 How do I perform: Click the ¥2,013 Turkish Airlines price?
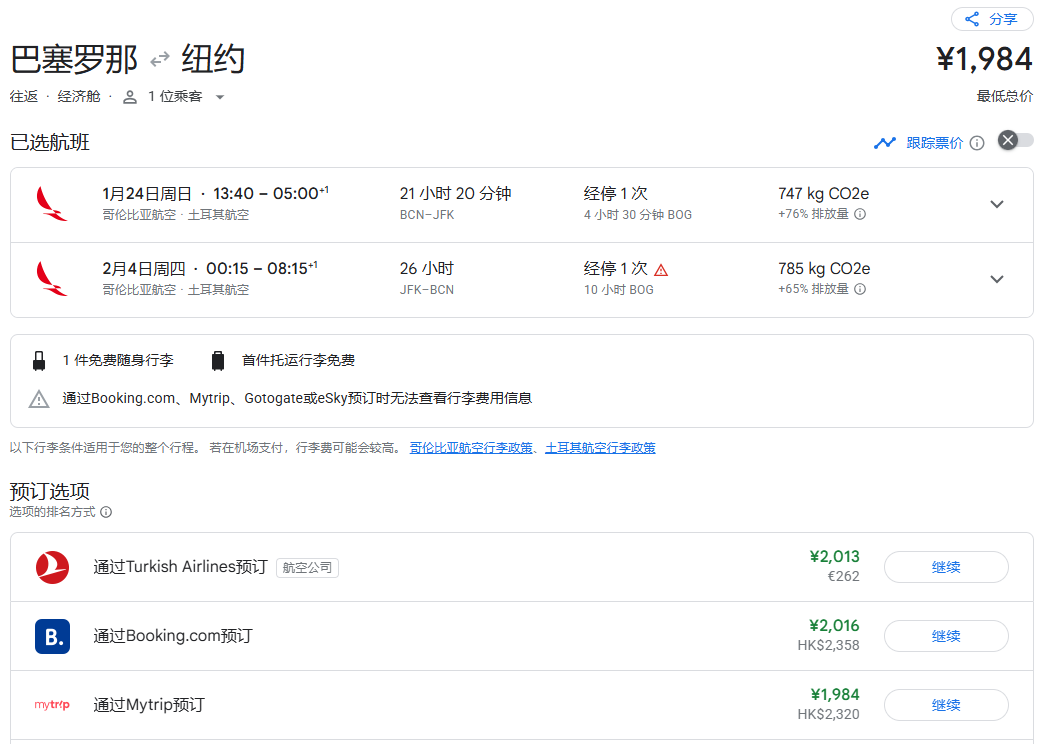(x=835, y=556)
